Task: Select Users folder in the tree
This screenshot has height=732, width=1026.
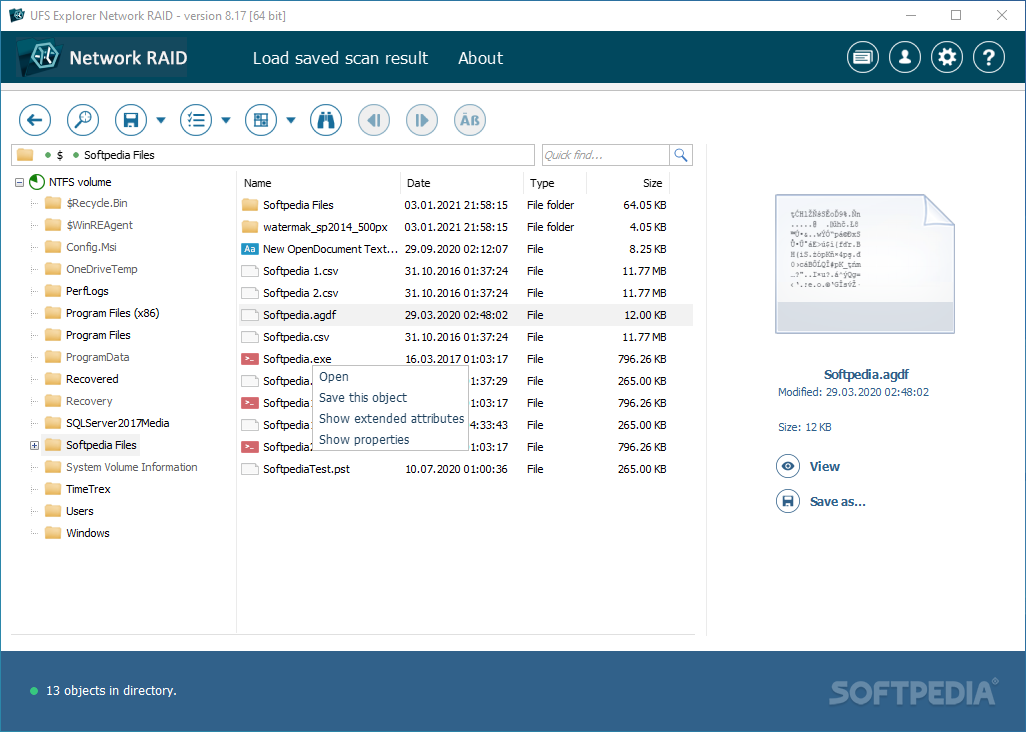Action: click(x=80, y=512)
